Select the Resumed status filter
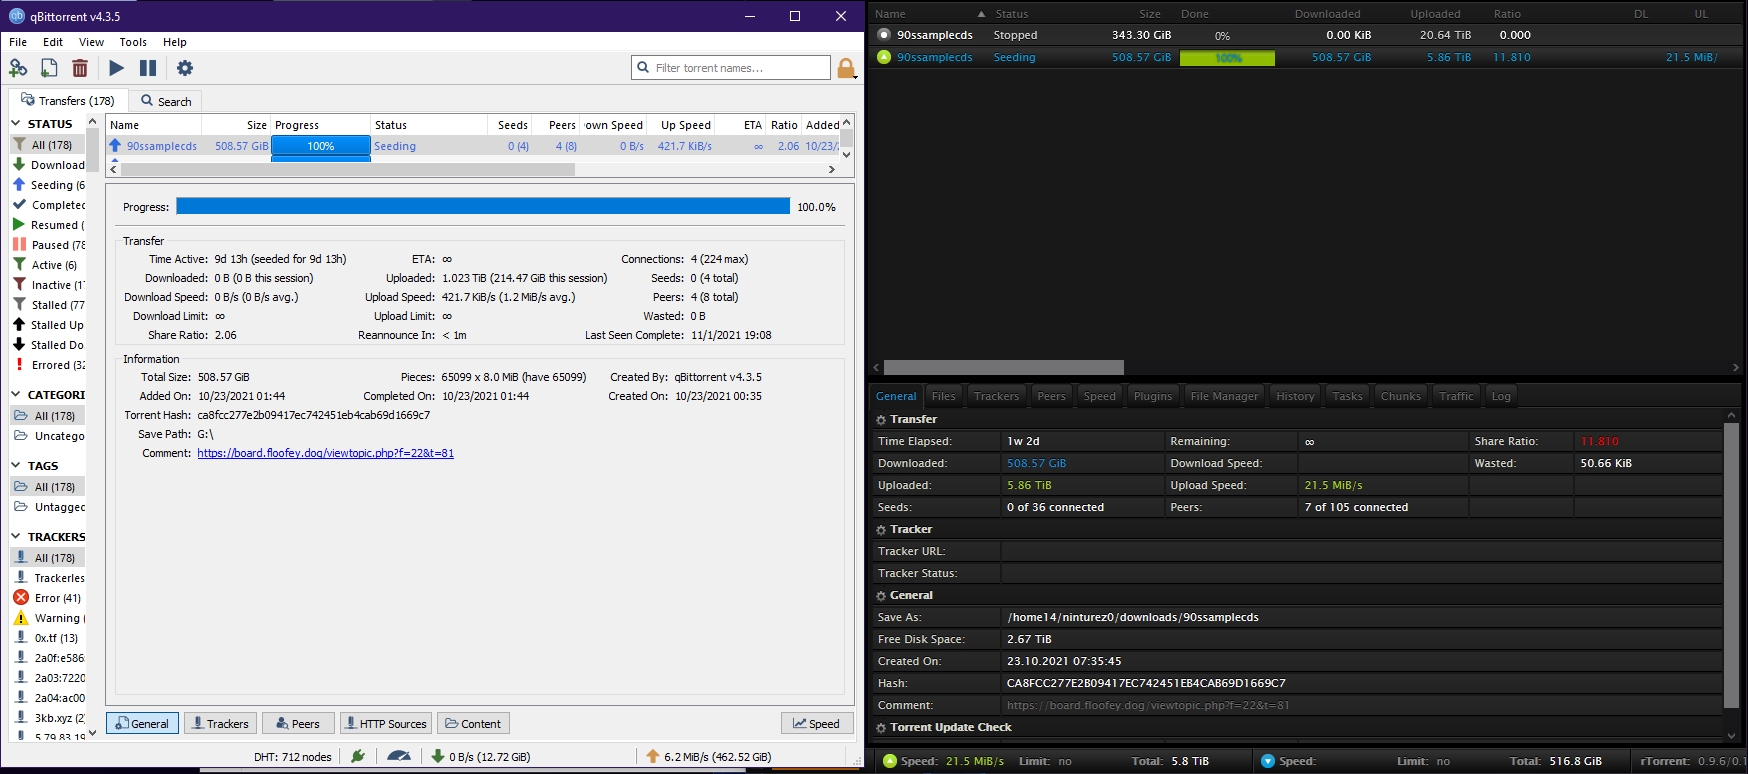1748x774 pixels. 50,225
